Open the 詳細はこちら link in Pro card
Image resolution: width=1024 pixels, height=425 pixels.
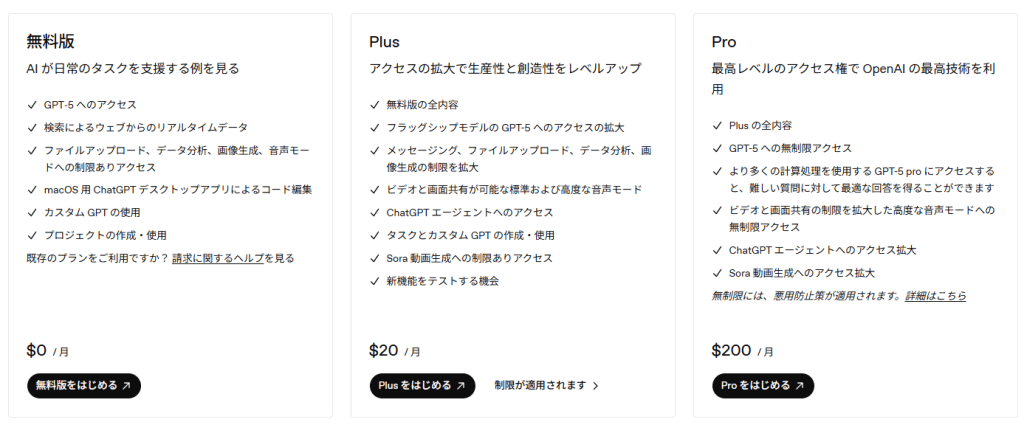(x=936, y=296)
